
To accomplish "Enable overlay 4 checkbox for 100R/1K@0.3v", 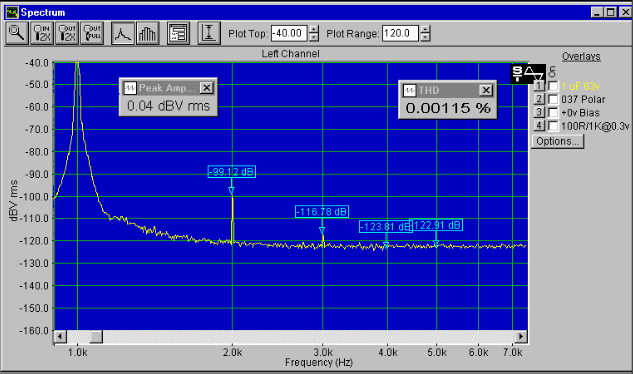I will pos(553,126).
